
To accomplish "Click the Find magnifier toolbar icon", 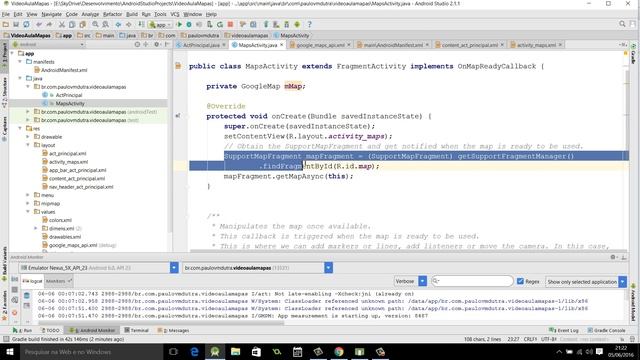I will [x=95, y=24].
